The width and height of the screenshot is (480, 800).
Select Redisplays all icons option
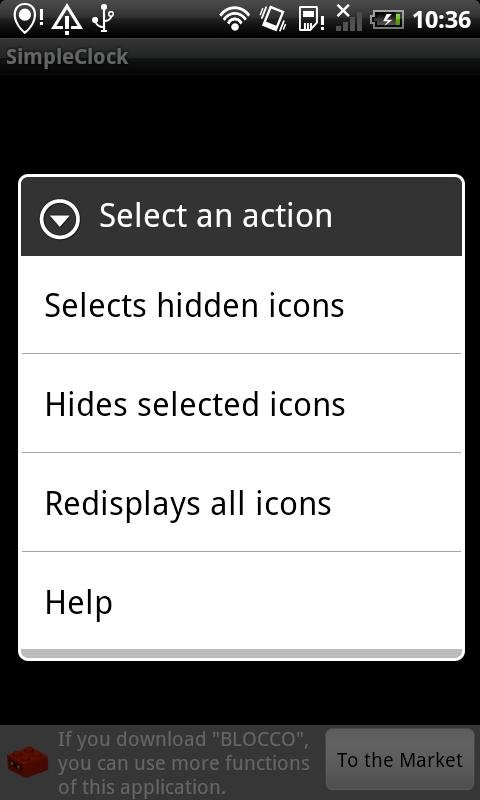(x=241, y=503)
